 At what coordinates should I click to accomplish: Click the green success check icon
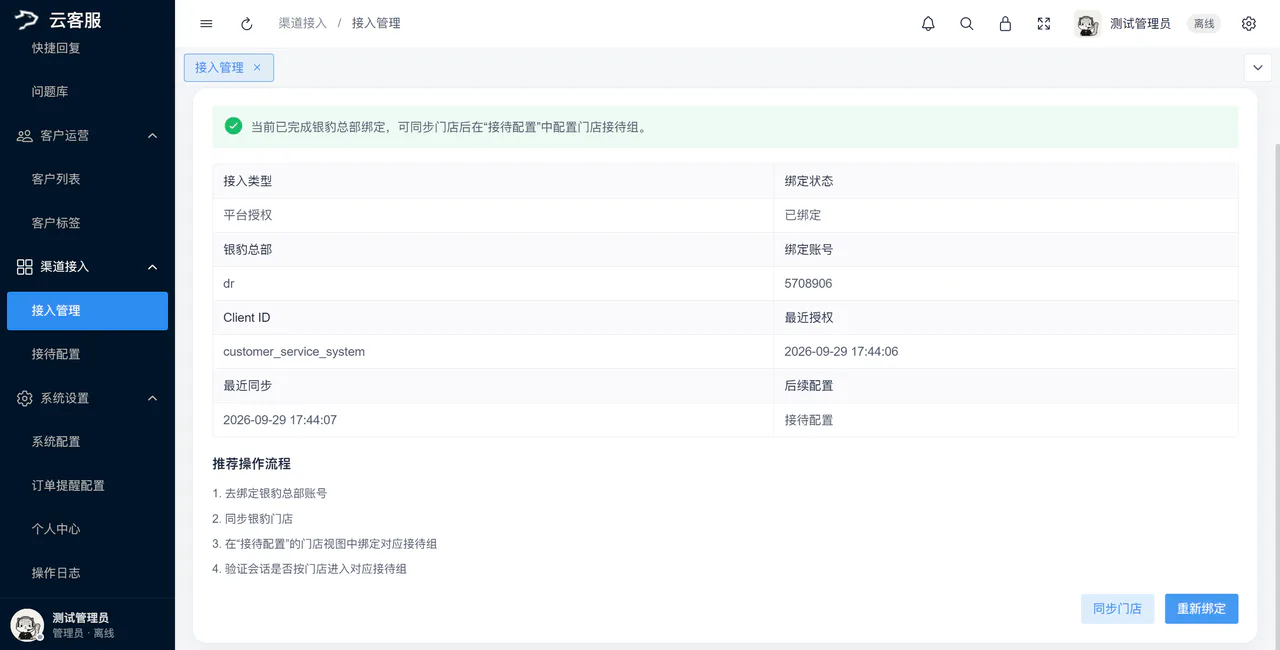(x=233, y=126)
